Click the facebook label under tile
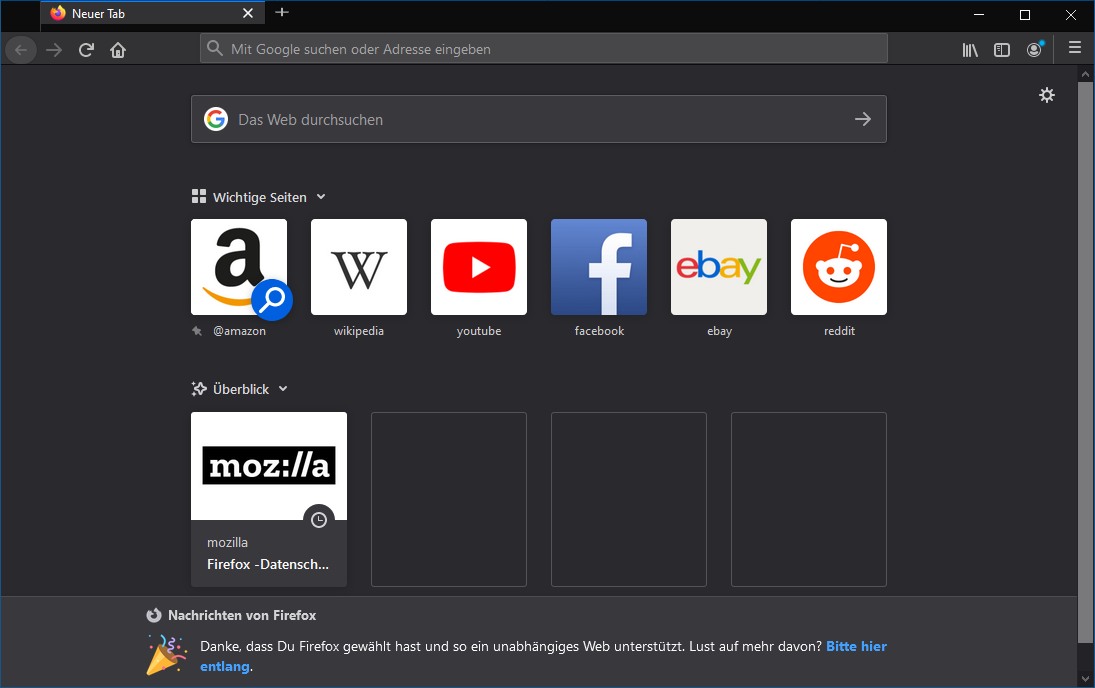 (599, 331)
